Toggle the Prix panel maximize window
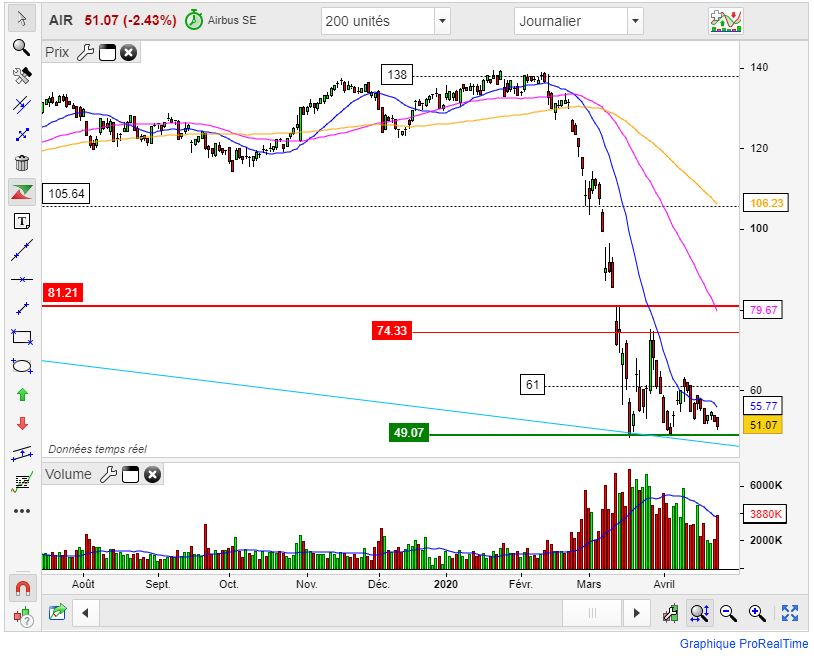Screen dimensions: 814x660 tap(107, 52)
